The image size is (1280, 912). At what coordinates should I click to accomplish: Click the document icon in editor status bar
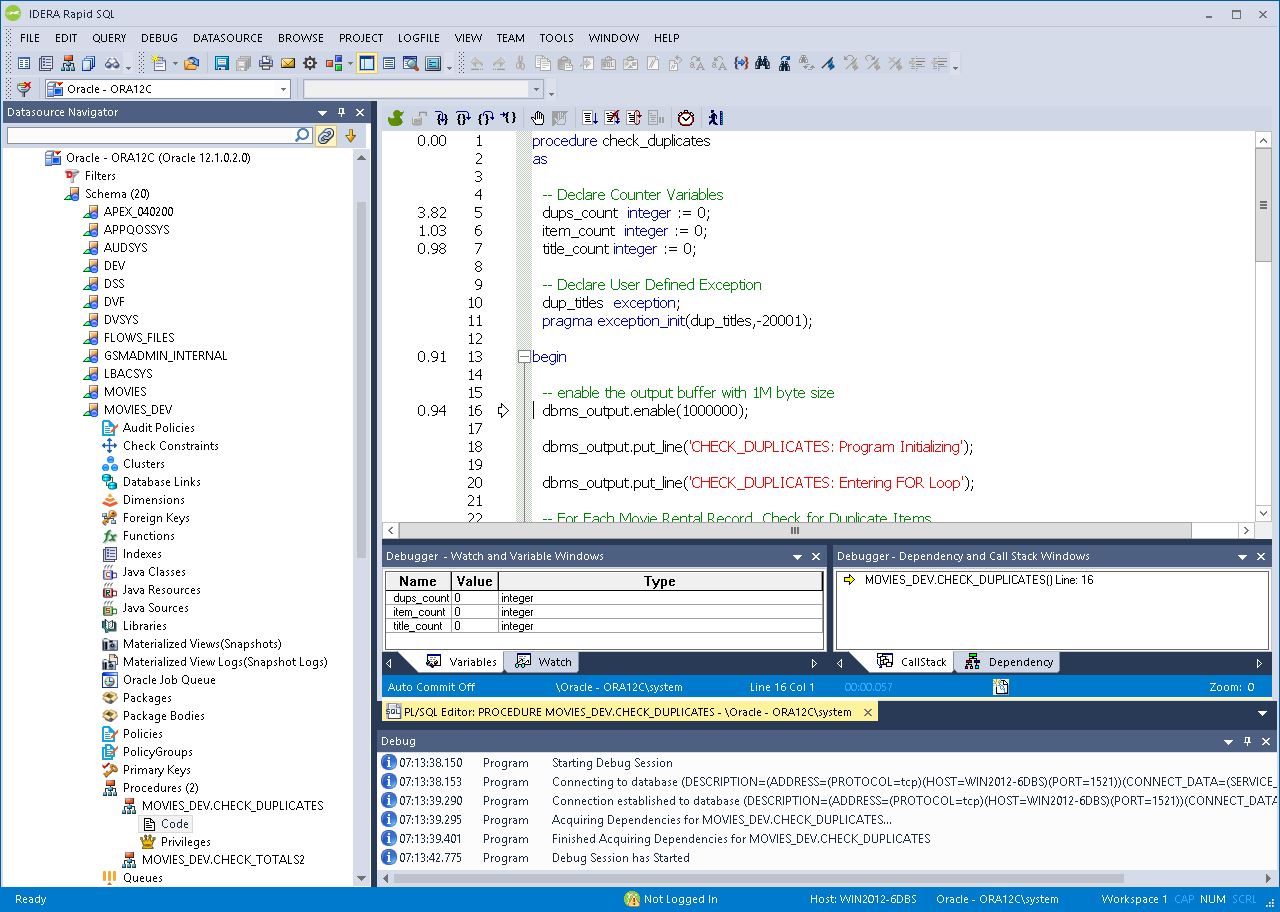(x=1001, y=687)
